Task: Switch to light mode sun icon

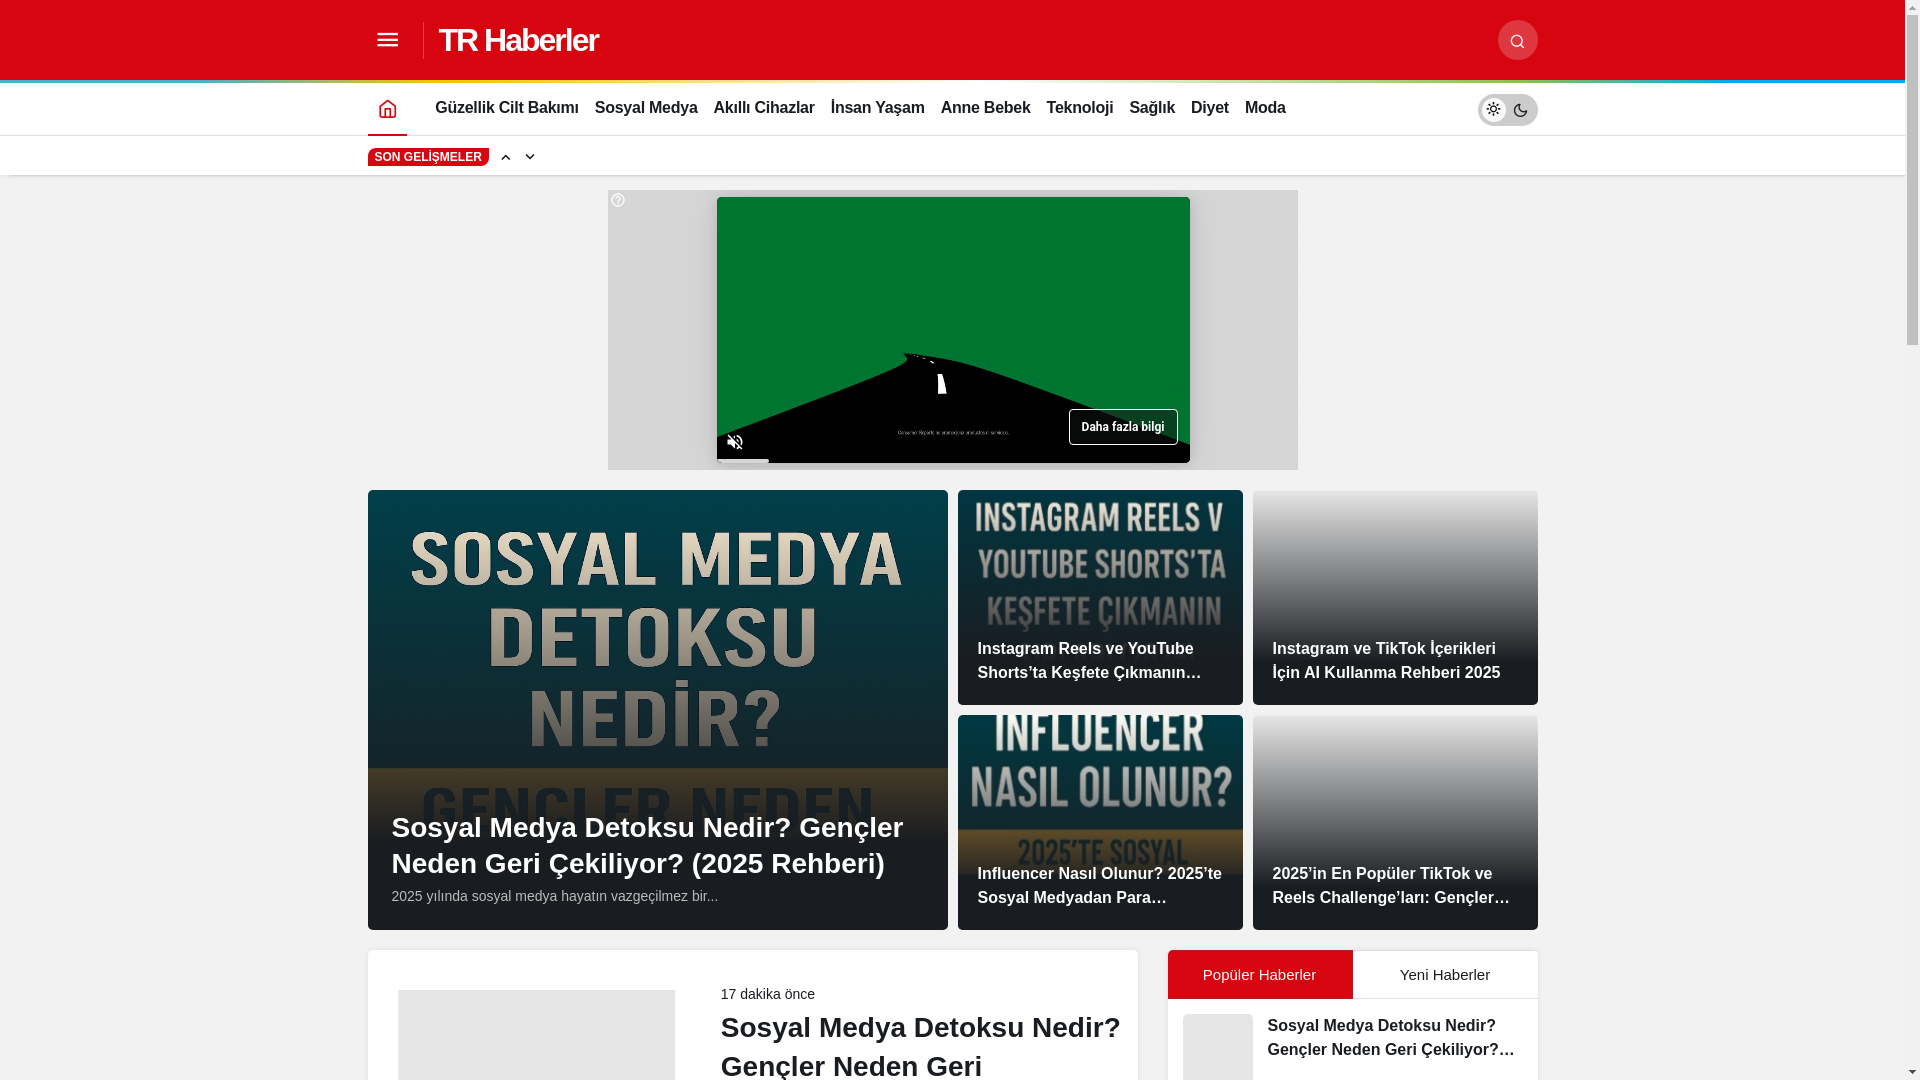Action: pyautogui.click(x=1493, y=109)
